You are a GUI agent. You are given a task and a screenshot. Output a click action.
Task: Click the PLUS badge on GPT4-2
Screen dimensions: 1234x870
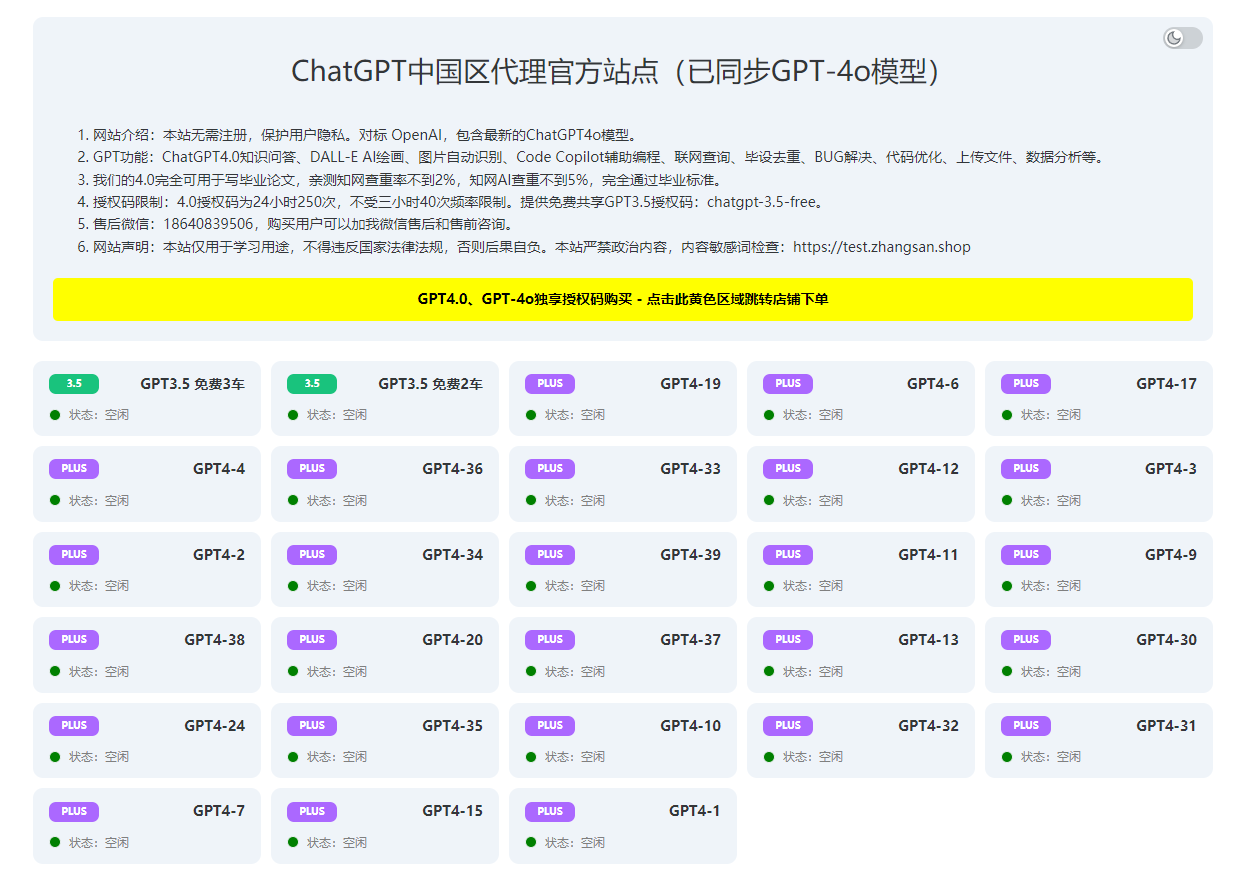(x=74, y=554)
